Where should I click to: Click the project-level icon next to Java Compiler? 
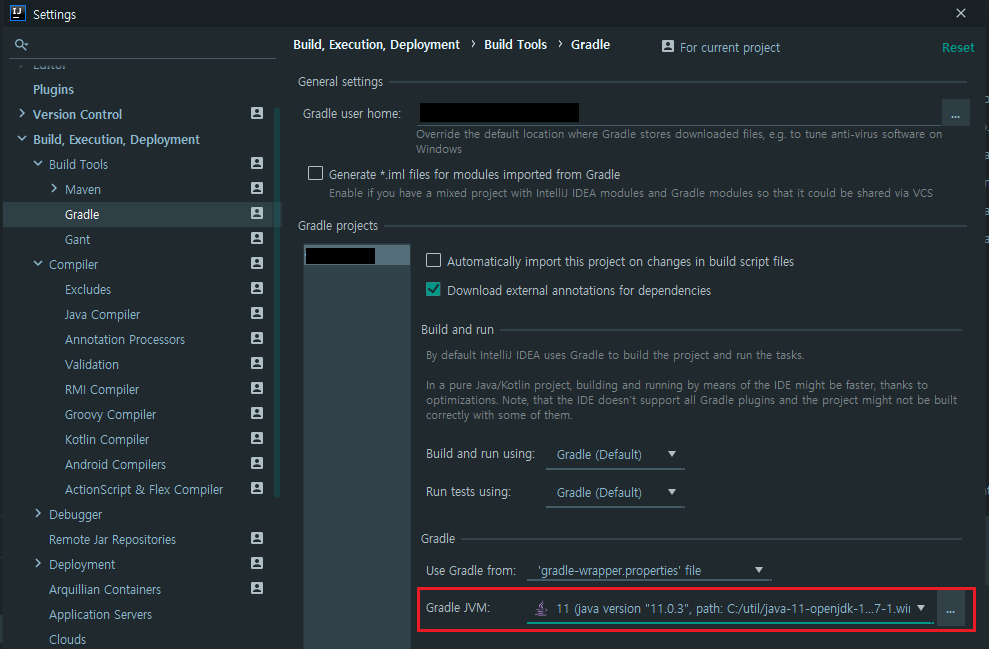coord(257,313)
